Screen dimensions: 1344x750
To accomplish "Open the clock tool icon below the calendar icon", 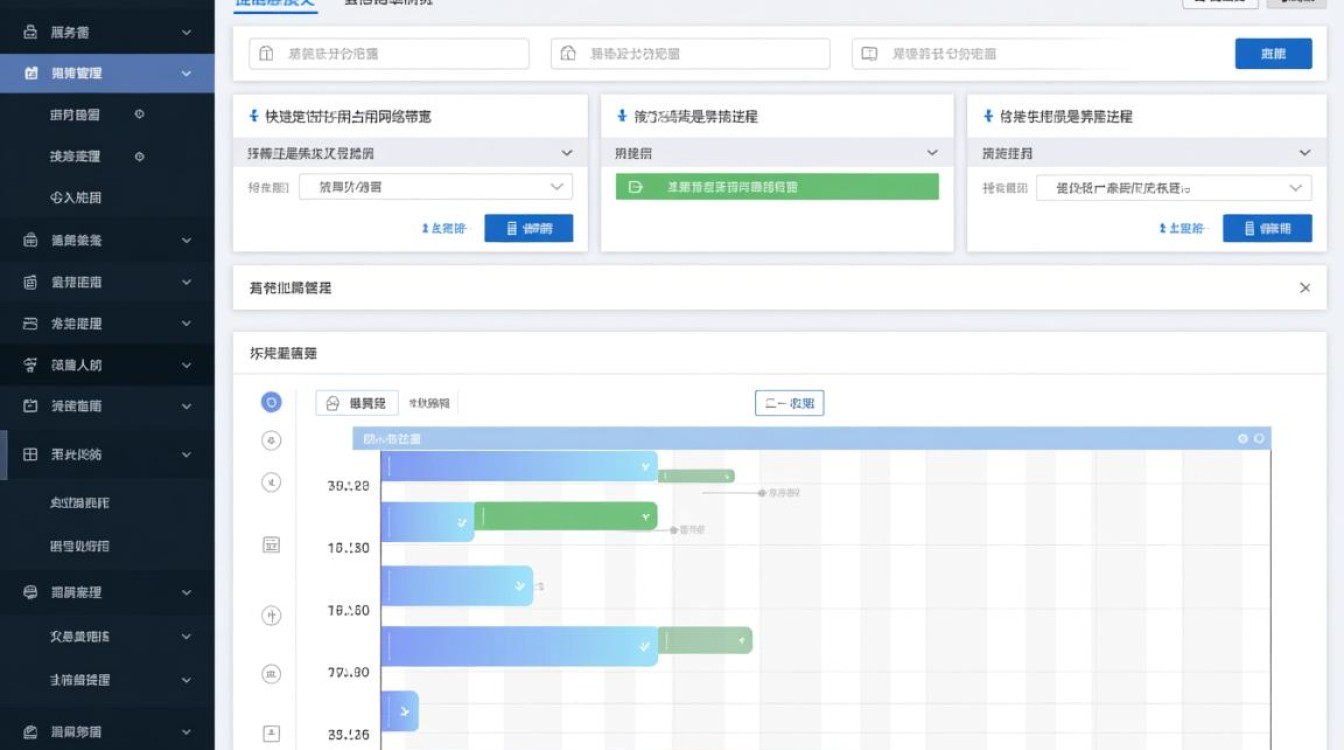I will [x=270, y=616].
